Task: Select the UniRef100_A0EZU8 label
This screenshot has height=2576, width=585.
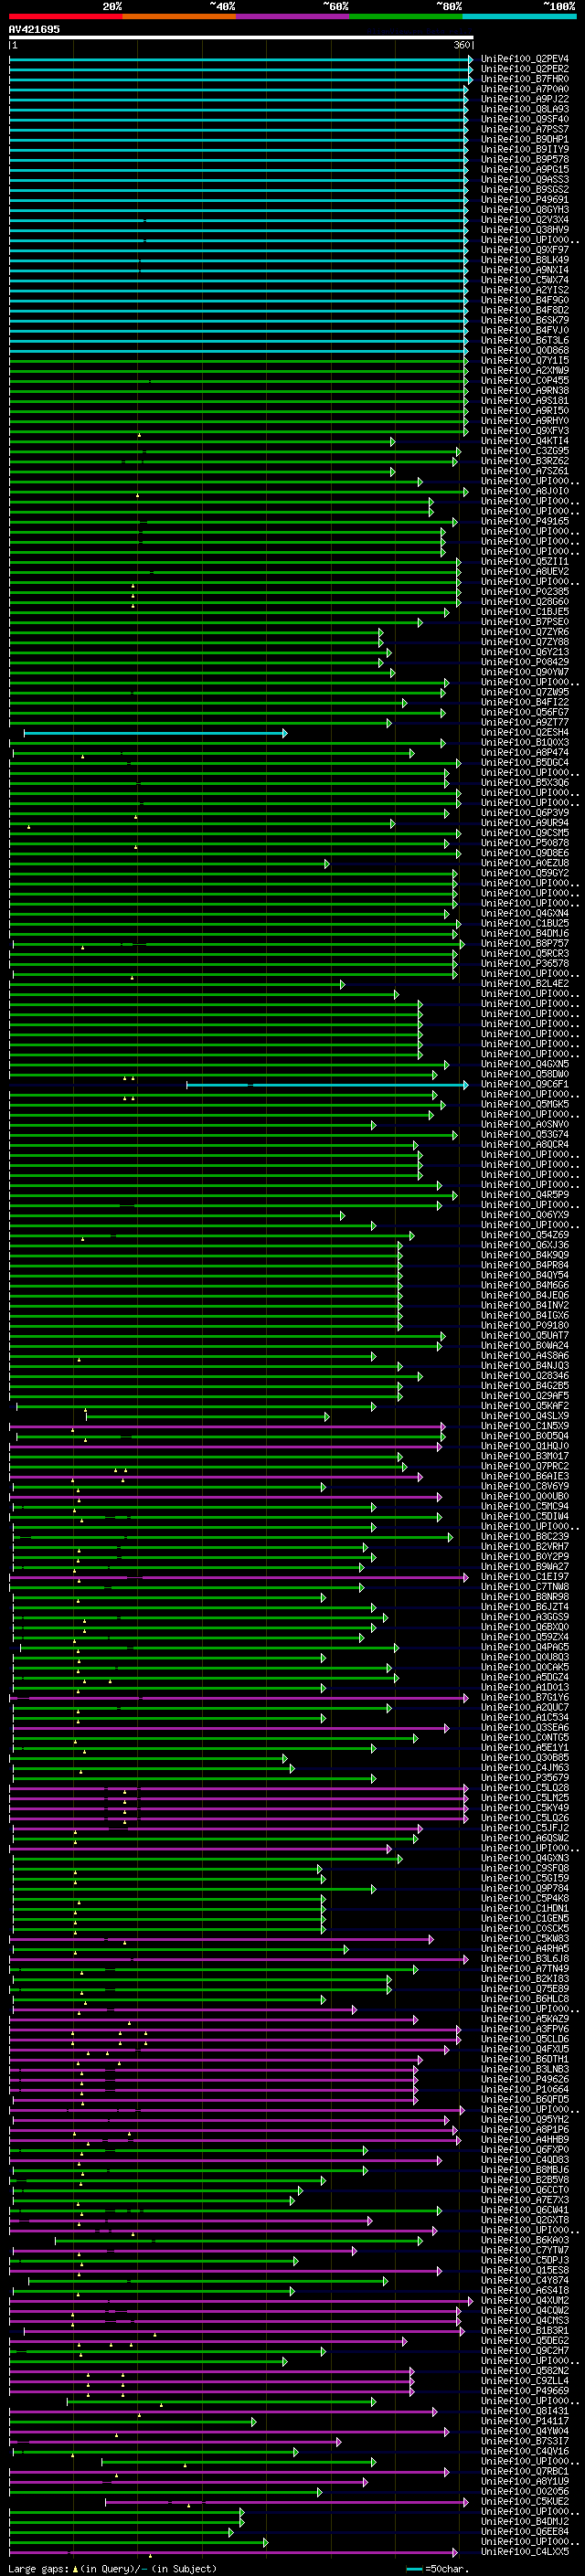Action: (x=525, y=863)
